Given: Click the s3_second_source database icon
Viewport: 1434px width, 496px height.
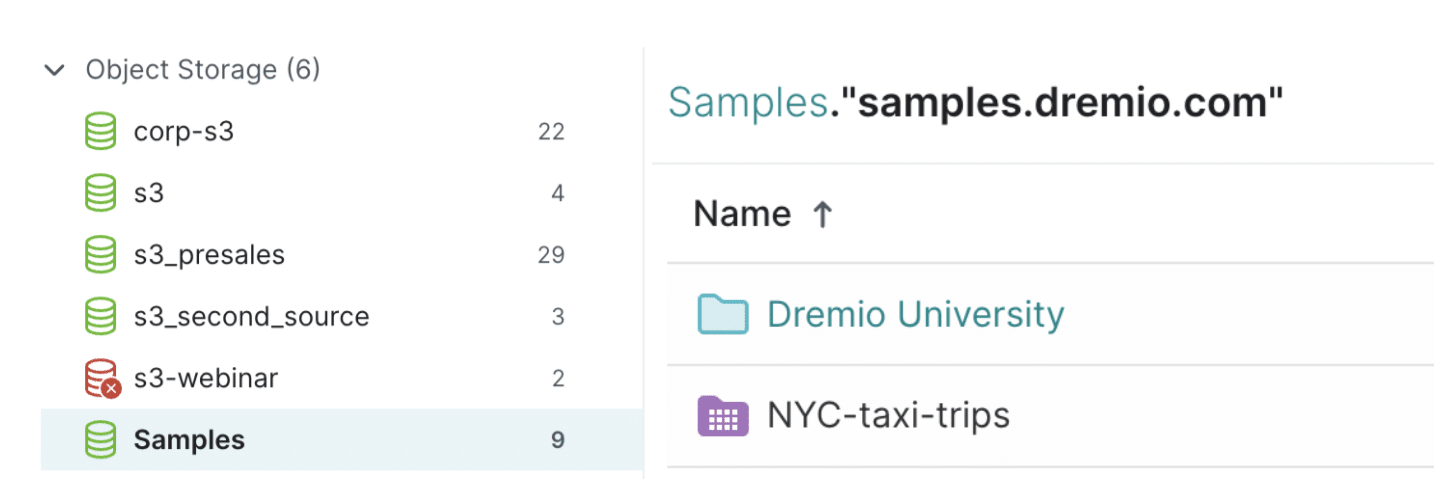Looking at the screenshot, I should tap(100, 317).
